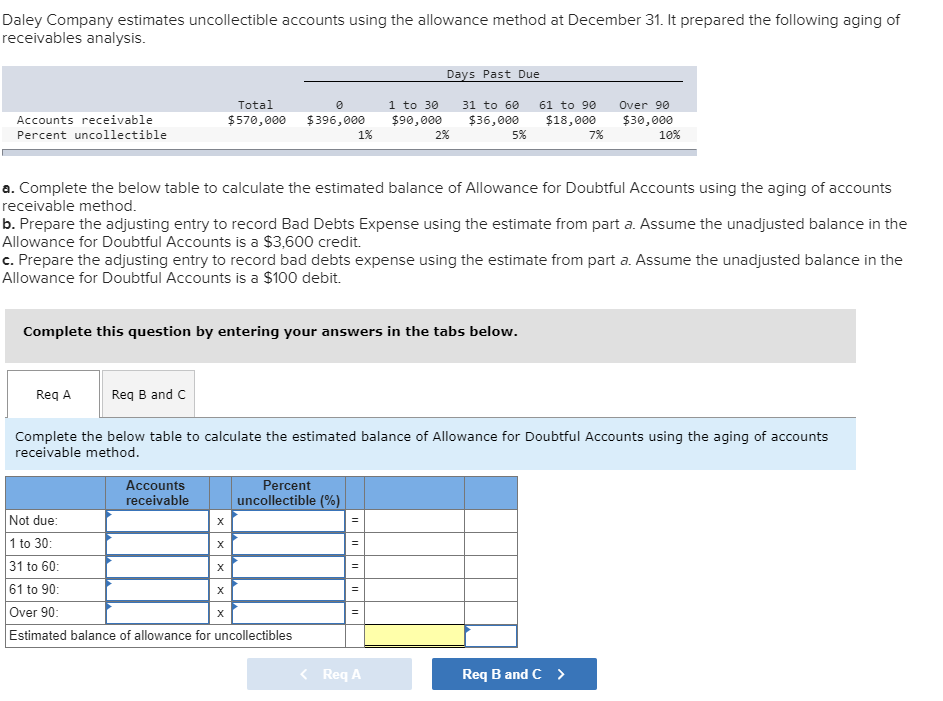This screenshot has width=943, height=701.
Task: Select Over 90 accounts receivable input
Action: 158,613
